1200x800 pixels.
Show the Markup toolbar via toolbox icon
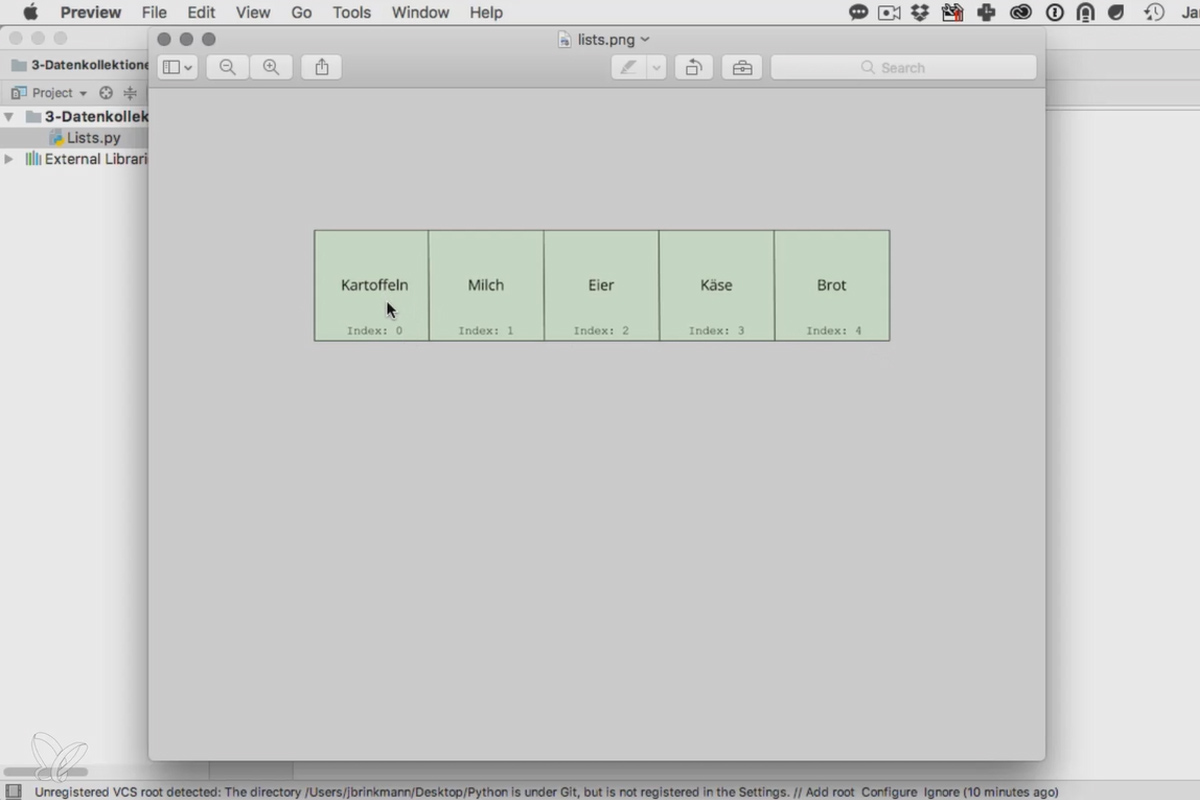click(x=742, y=67)
